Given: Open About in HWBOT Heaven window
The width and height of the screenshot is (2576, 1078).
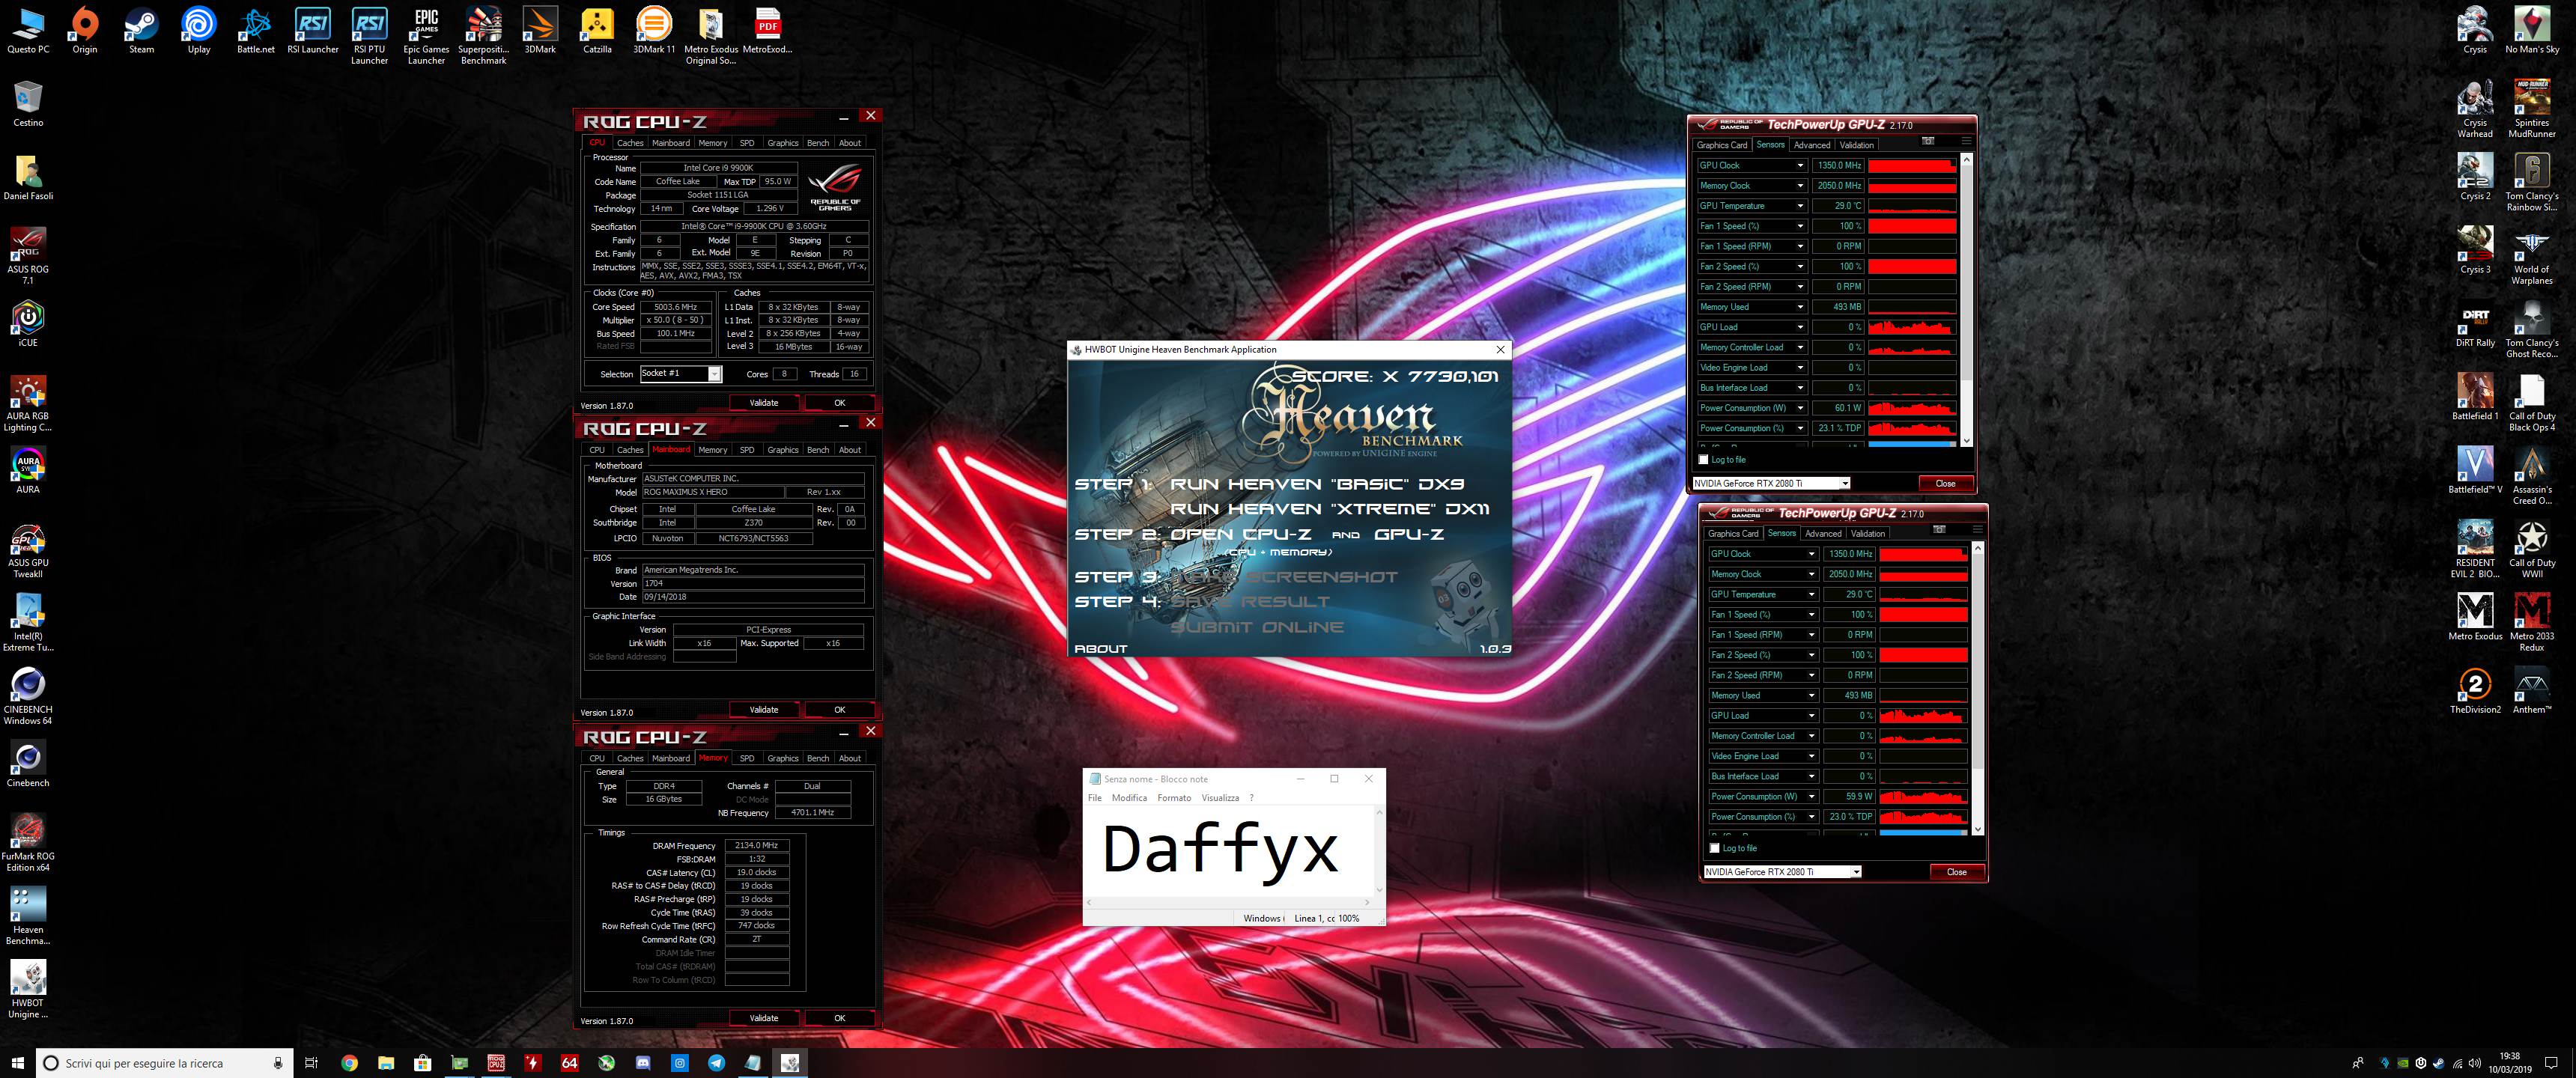Looking at the screenshot, I should click(x=1100, y=649).
